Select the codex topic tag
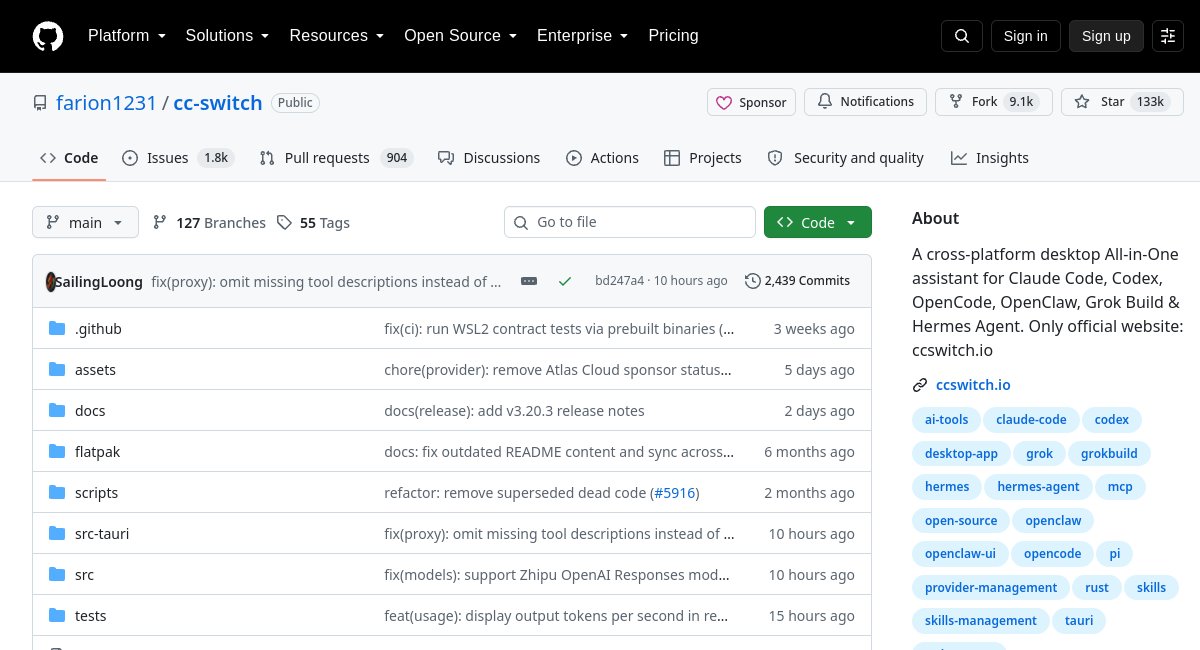The height and width of the screenshot is (650, 1200). pyautogui.click(x=1112, y=420)
